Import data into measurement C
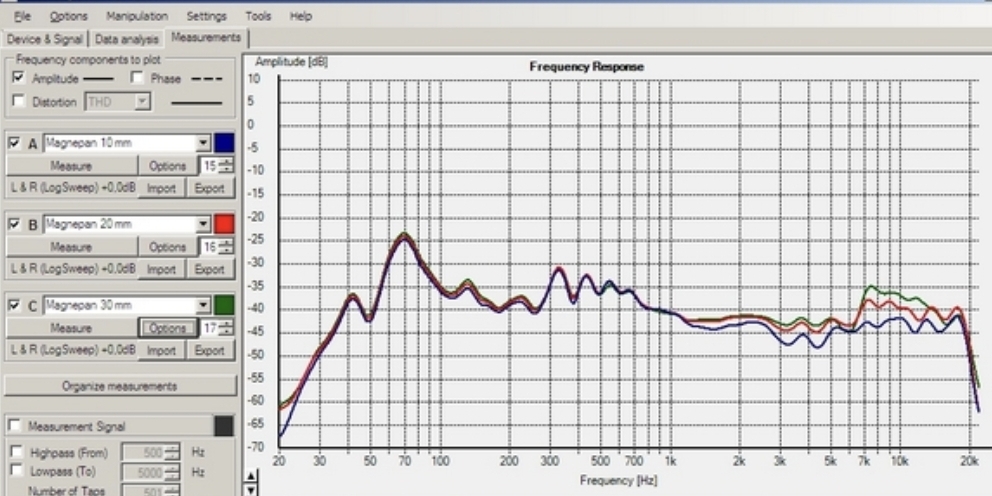Viewport: 992px width, 496px height. point(161,350)
